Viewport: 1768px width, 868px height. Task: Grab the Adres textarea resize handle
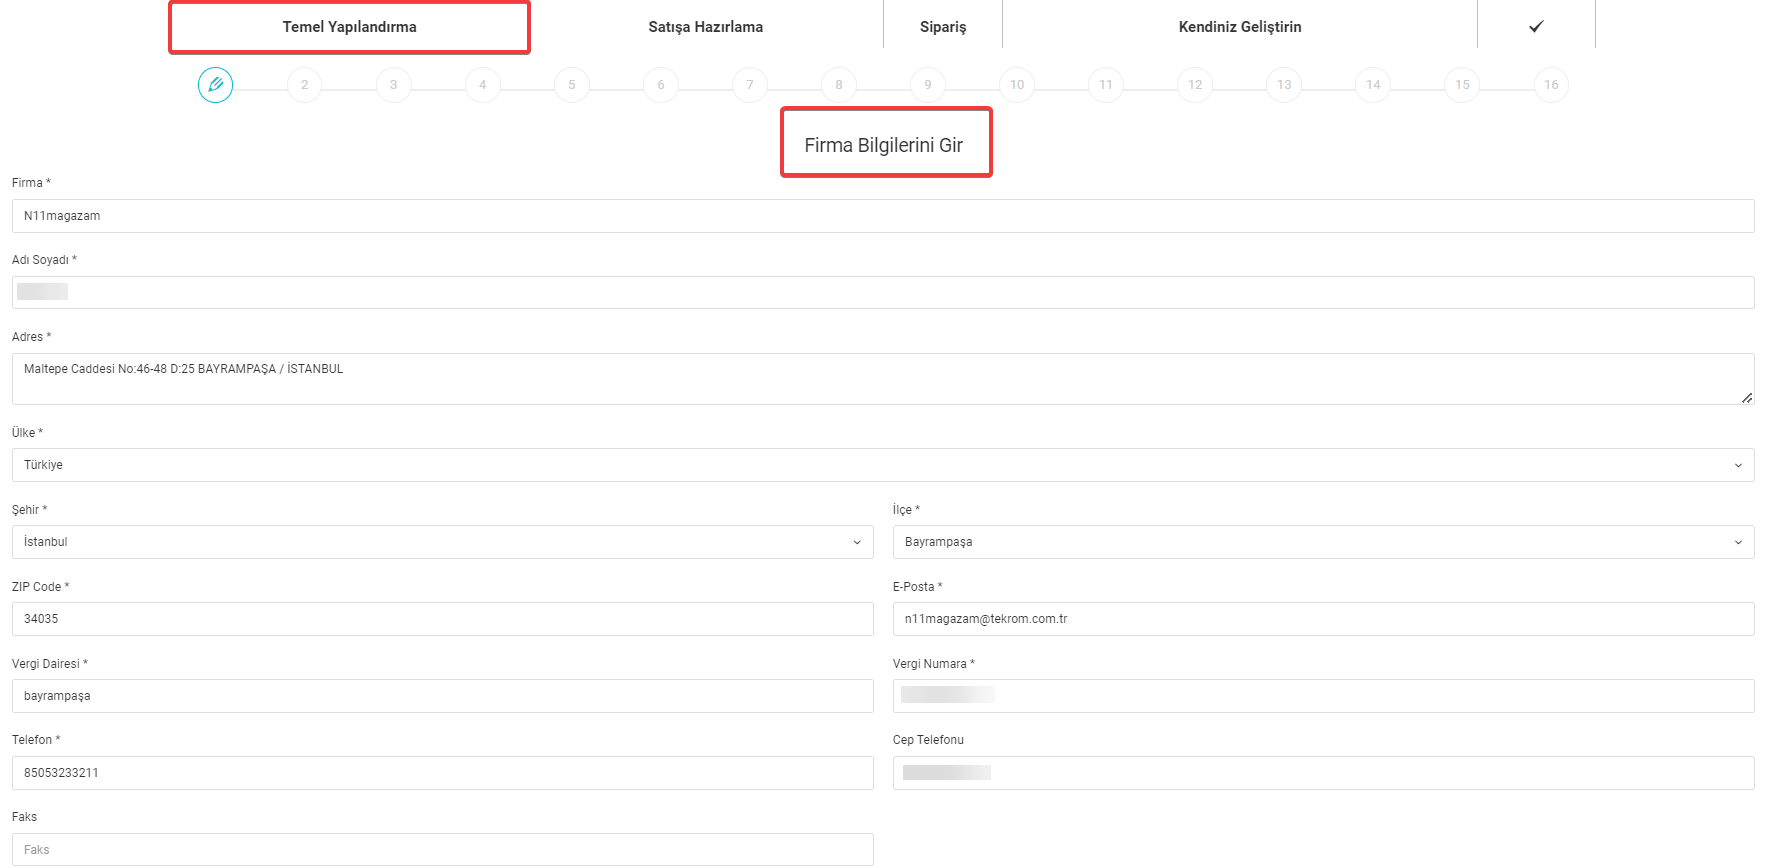coord(1747,398)
